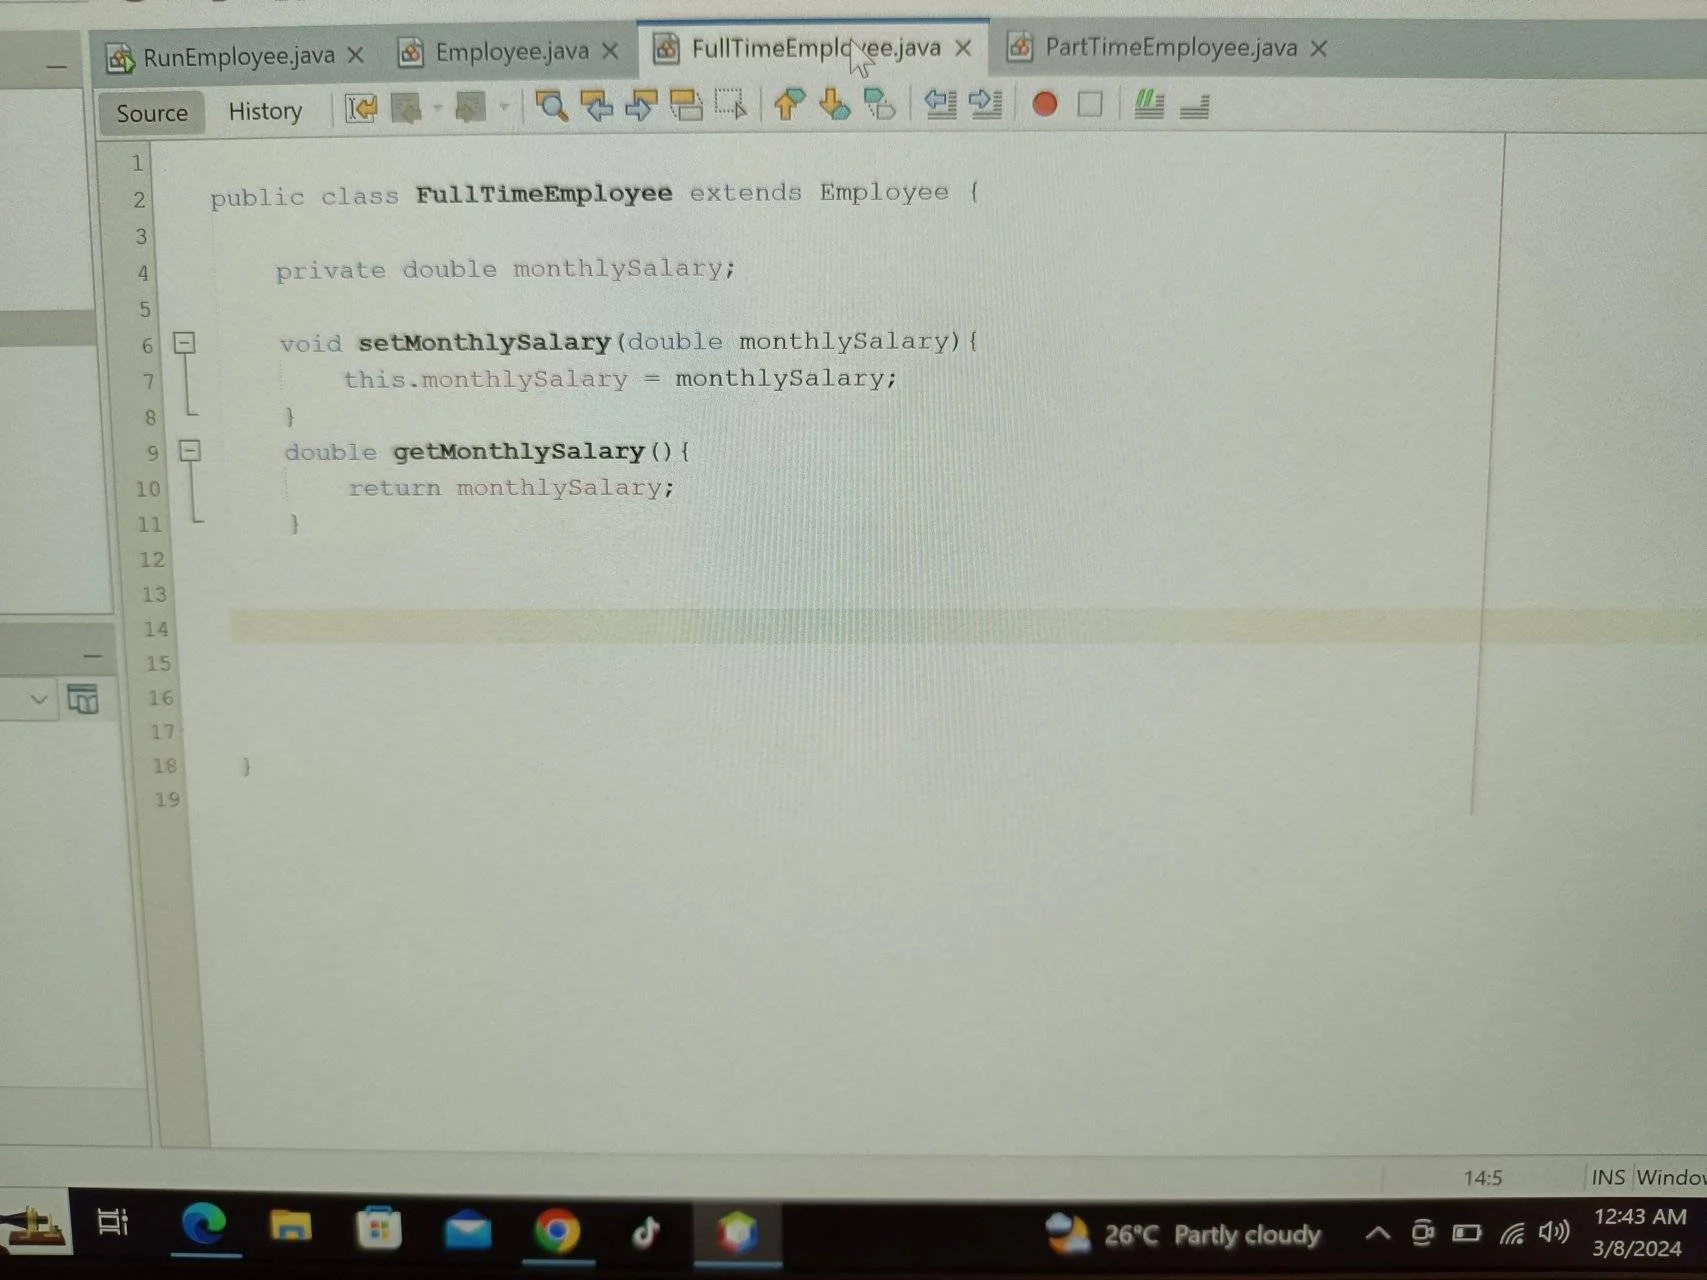1707x1280 pixels.
Task: Toggle Highlight Search in the editor toolbar
Action: (x=686, y=105)
